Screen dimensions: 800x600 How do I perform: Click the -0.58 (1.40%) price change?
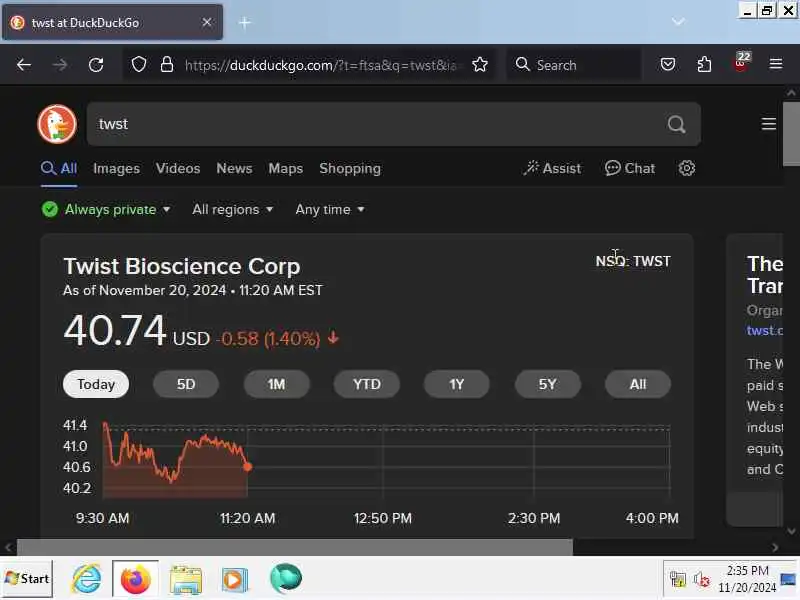point(277,338)
